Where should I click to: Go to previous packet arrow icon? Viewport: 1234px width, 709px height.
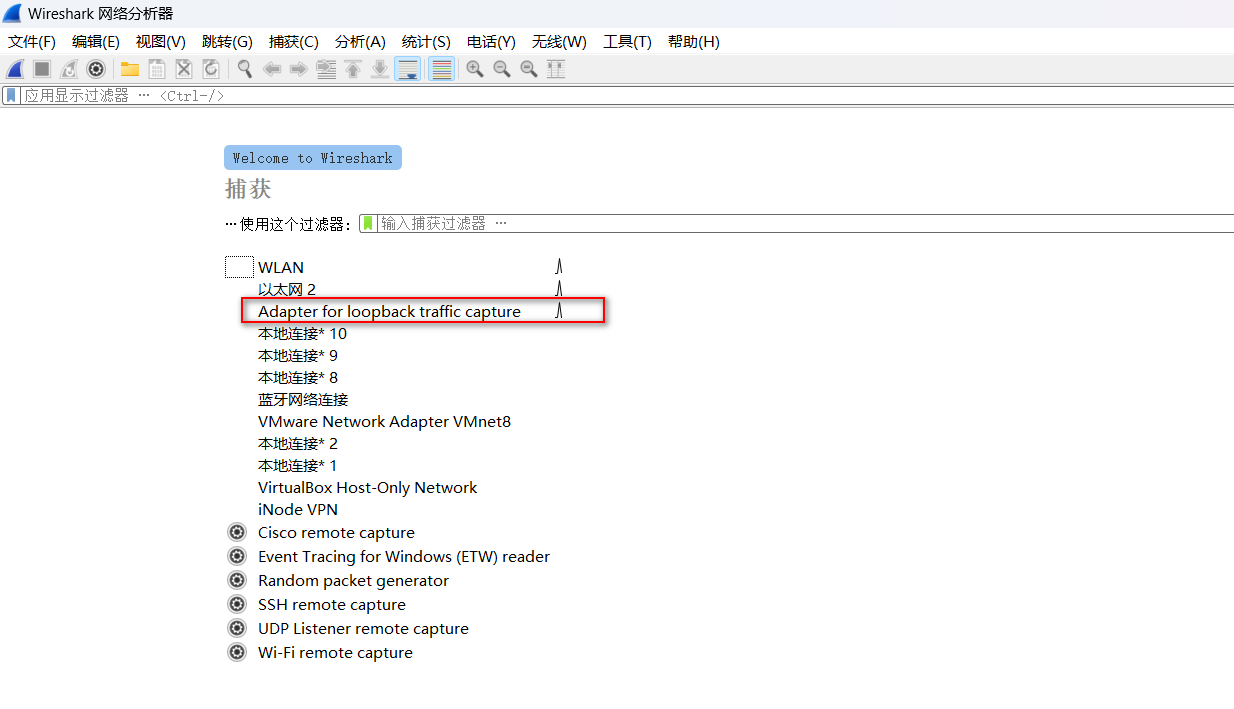tap(271, 69)
